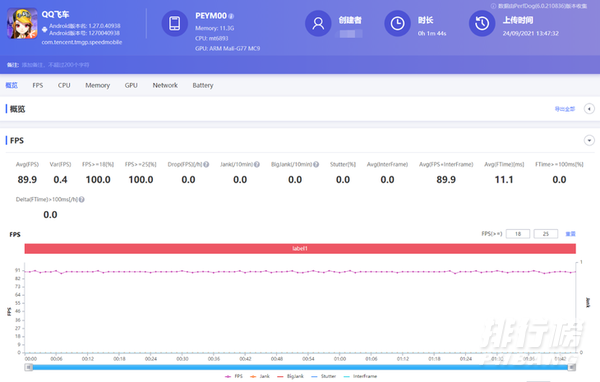The height and width of the screenshot is (382, 600).
Task: Click the duration clock icon
Action: pos(397,23)
